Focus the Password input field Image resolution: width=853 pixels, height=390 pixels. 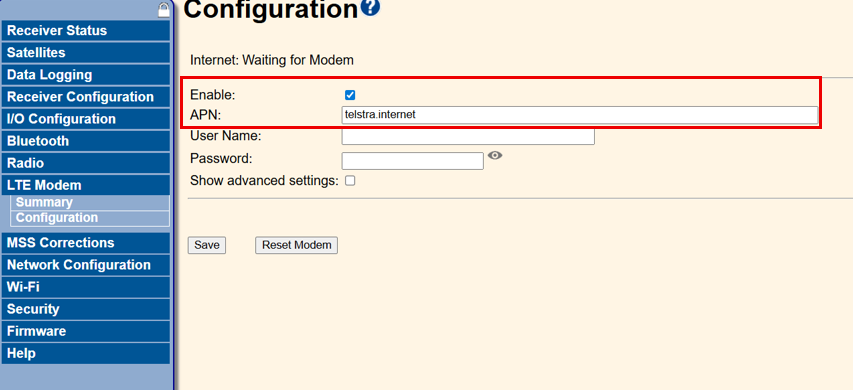pos(412,161)
